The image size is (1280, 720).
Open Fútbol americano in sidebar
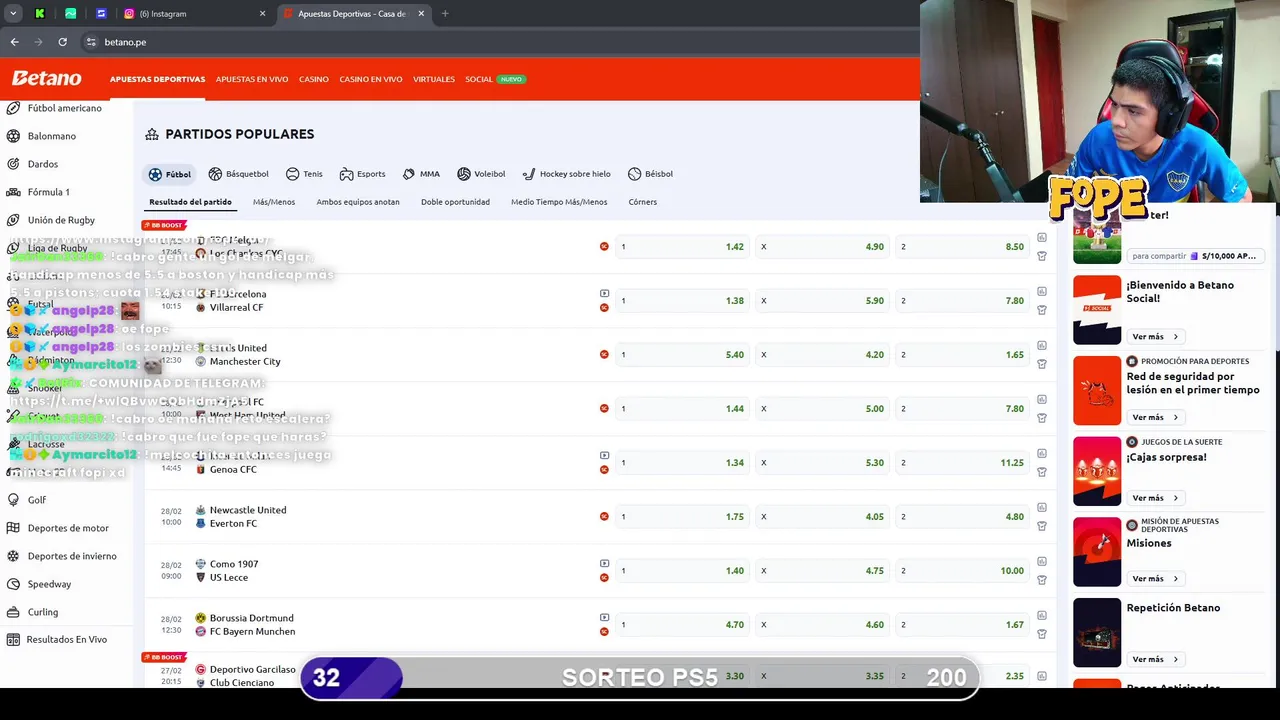[64, 108]
